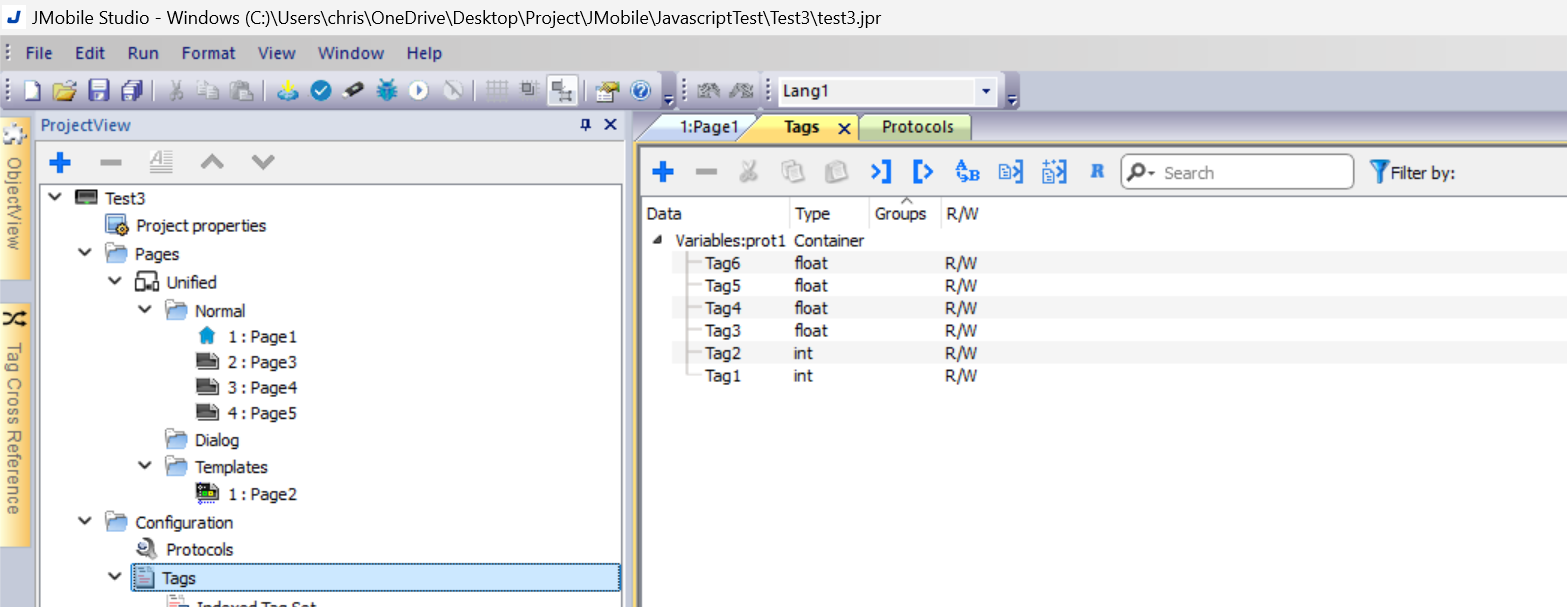This screenshot has width=1567, height=607.
Task: Save the project with the floppy icon
Action: 98,91
